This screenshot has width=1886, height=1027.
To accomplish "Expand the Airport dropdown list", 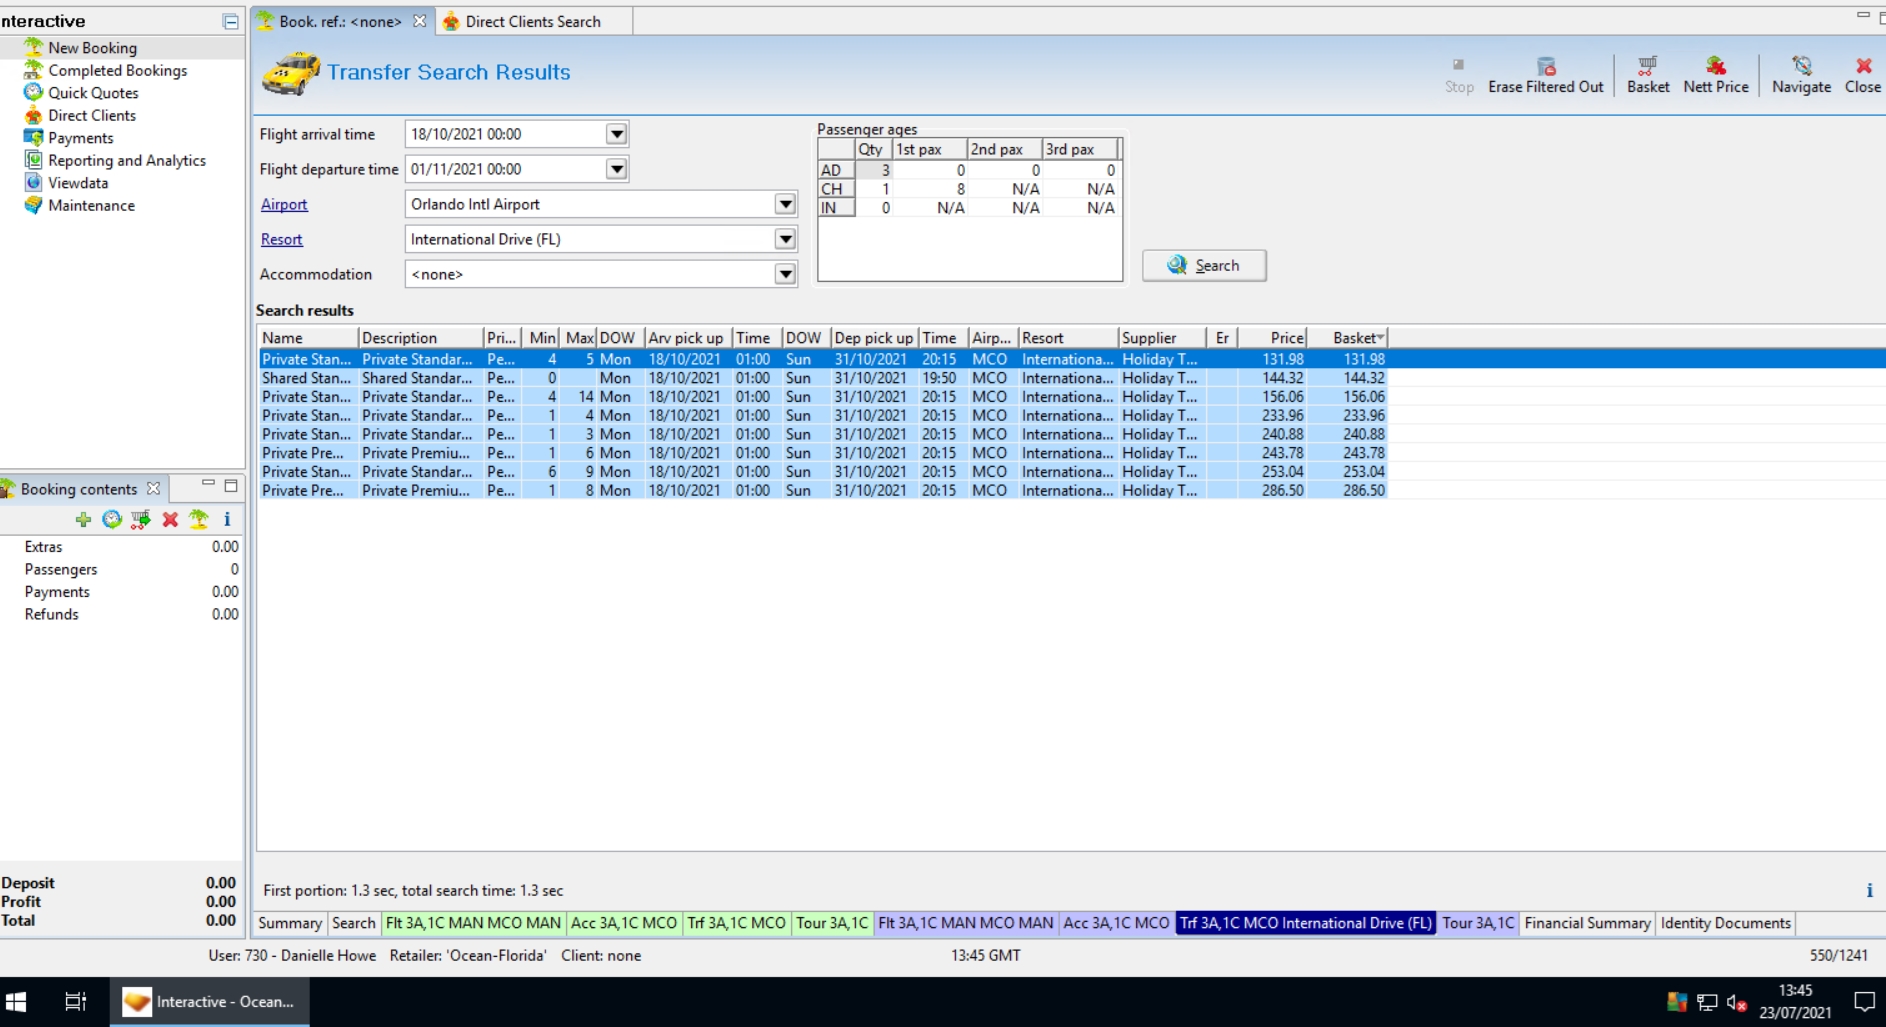I will tap(785, 204).
